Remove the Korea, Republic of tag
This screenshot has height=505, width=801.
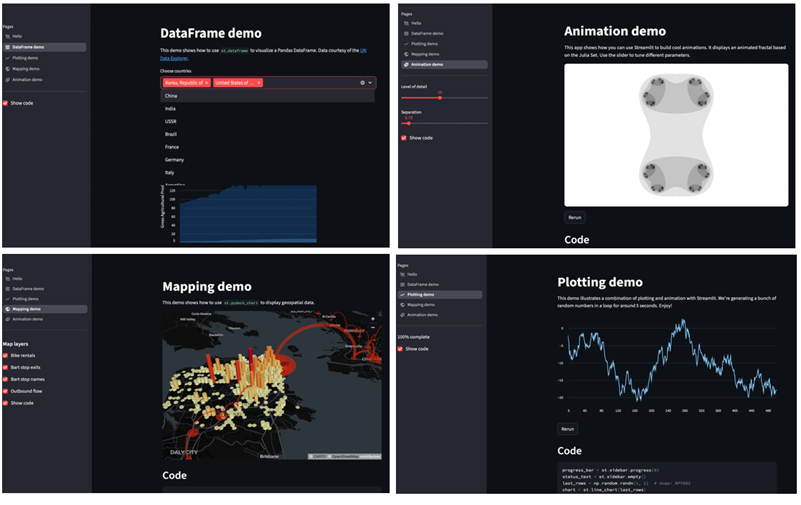[207, 83]
